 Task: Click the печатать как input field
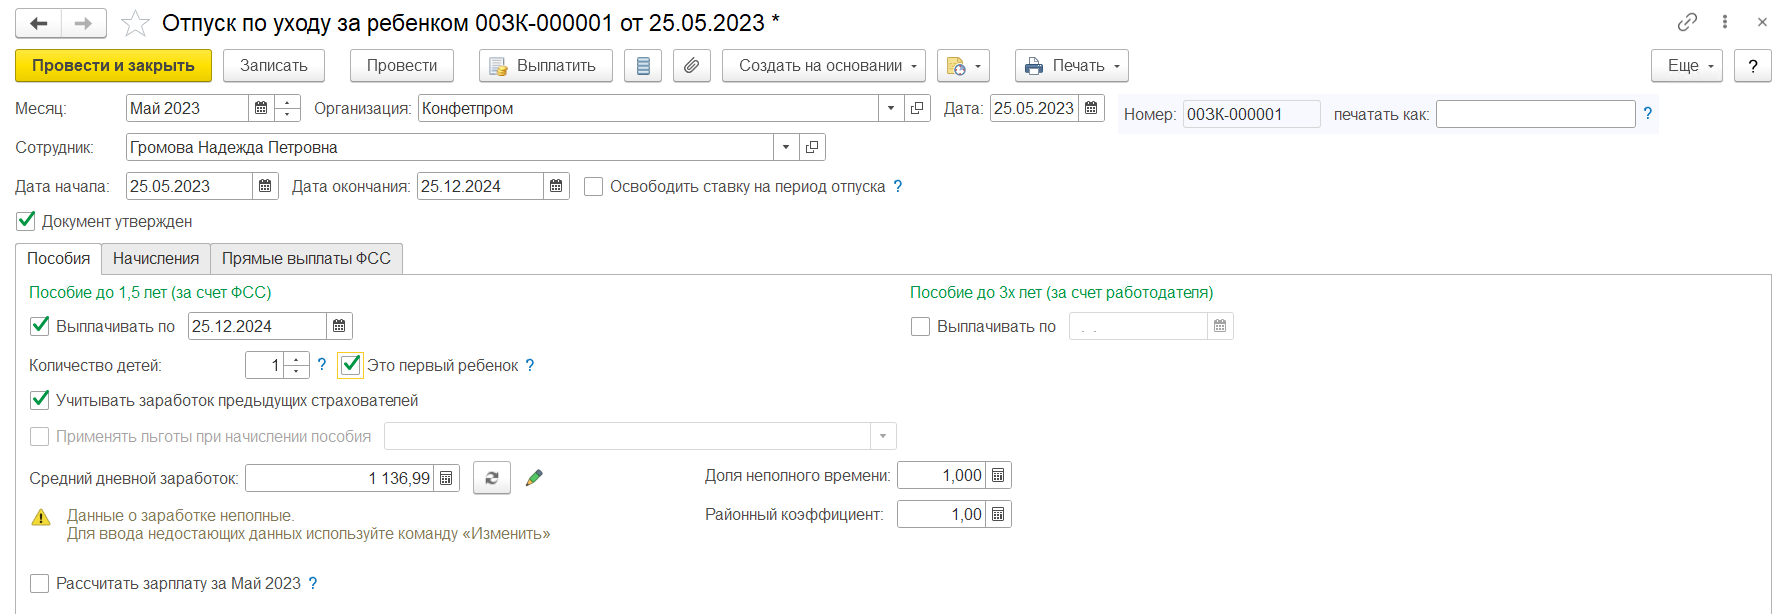pos(1534,115)
